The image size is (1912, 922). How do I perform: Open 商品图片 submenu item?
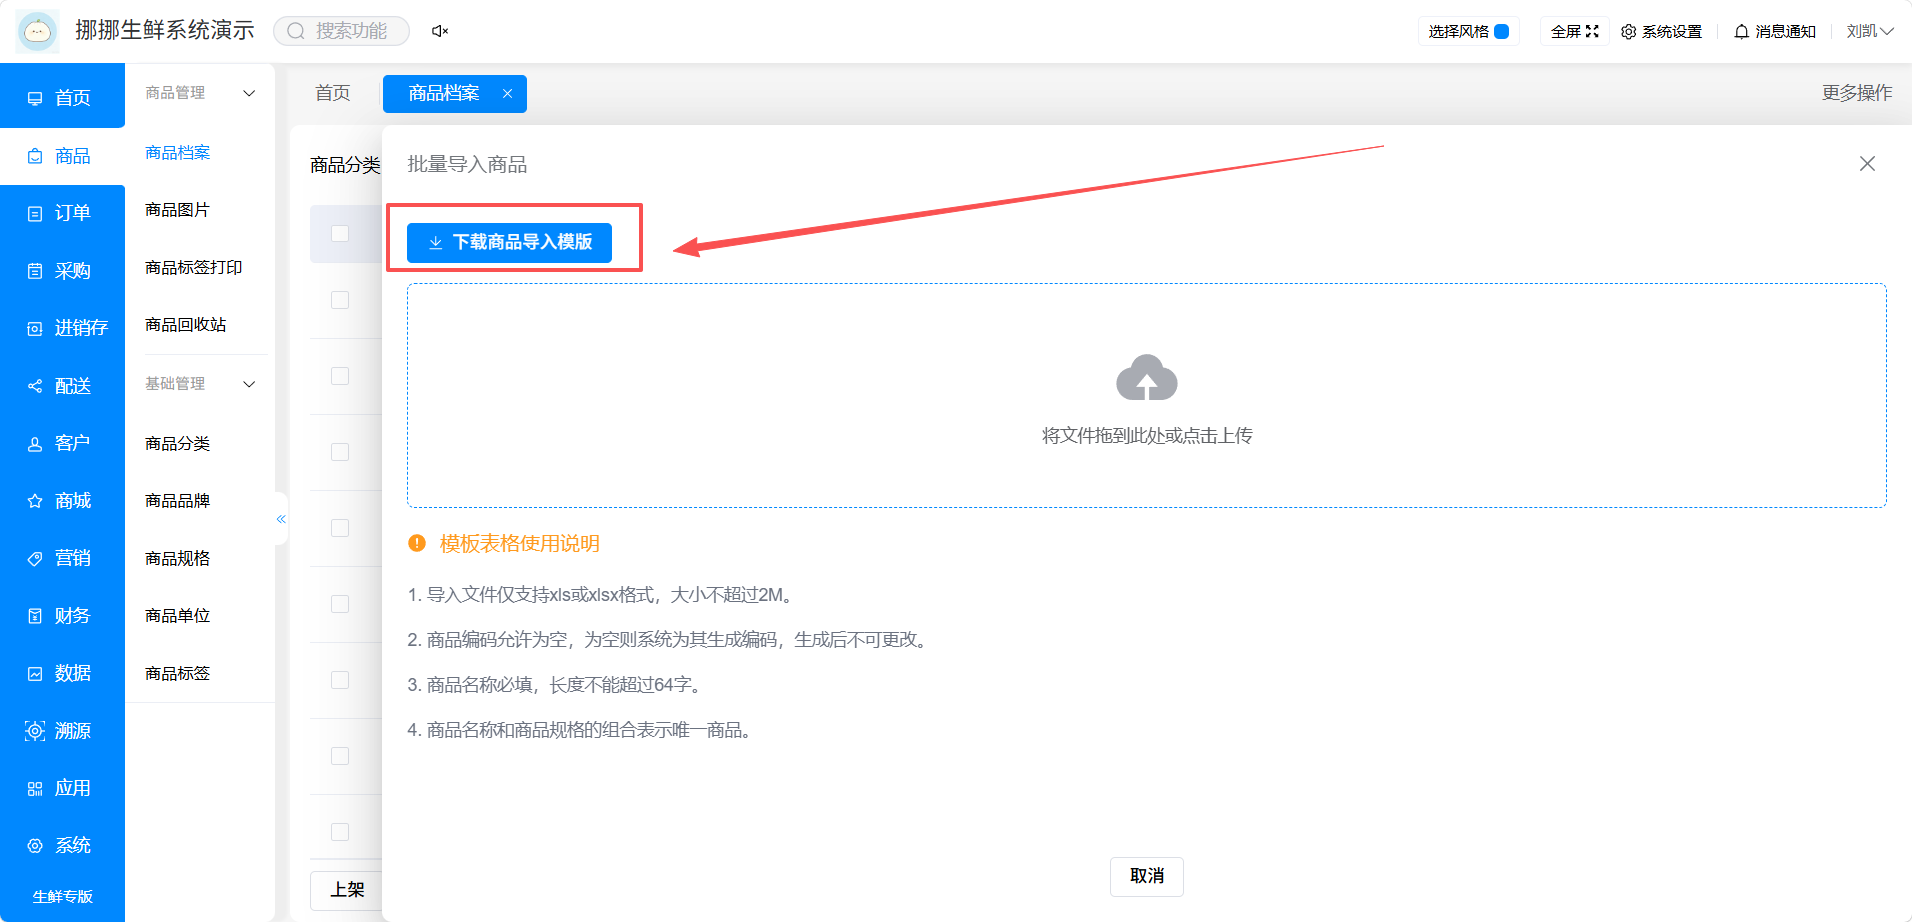pos(178,210)
